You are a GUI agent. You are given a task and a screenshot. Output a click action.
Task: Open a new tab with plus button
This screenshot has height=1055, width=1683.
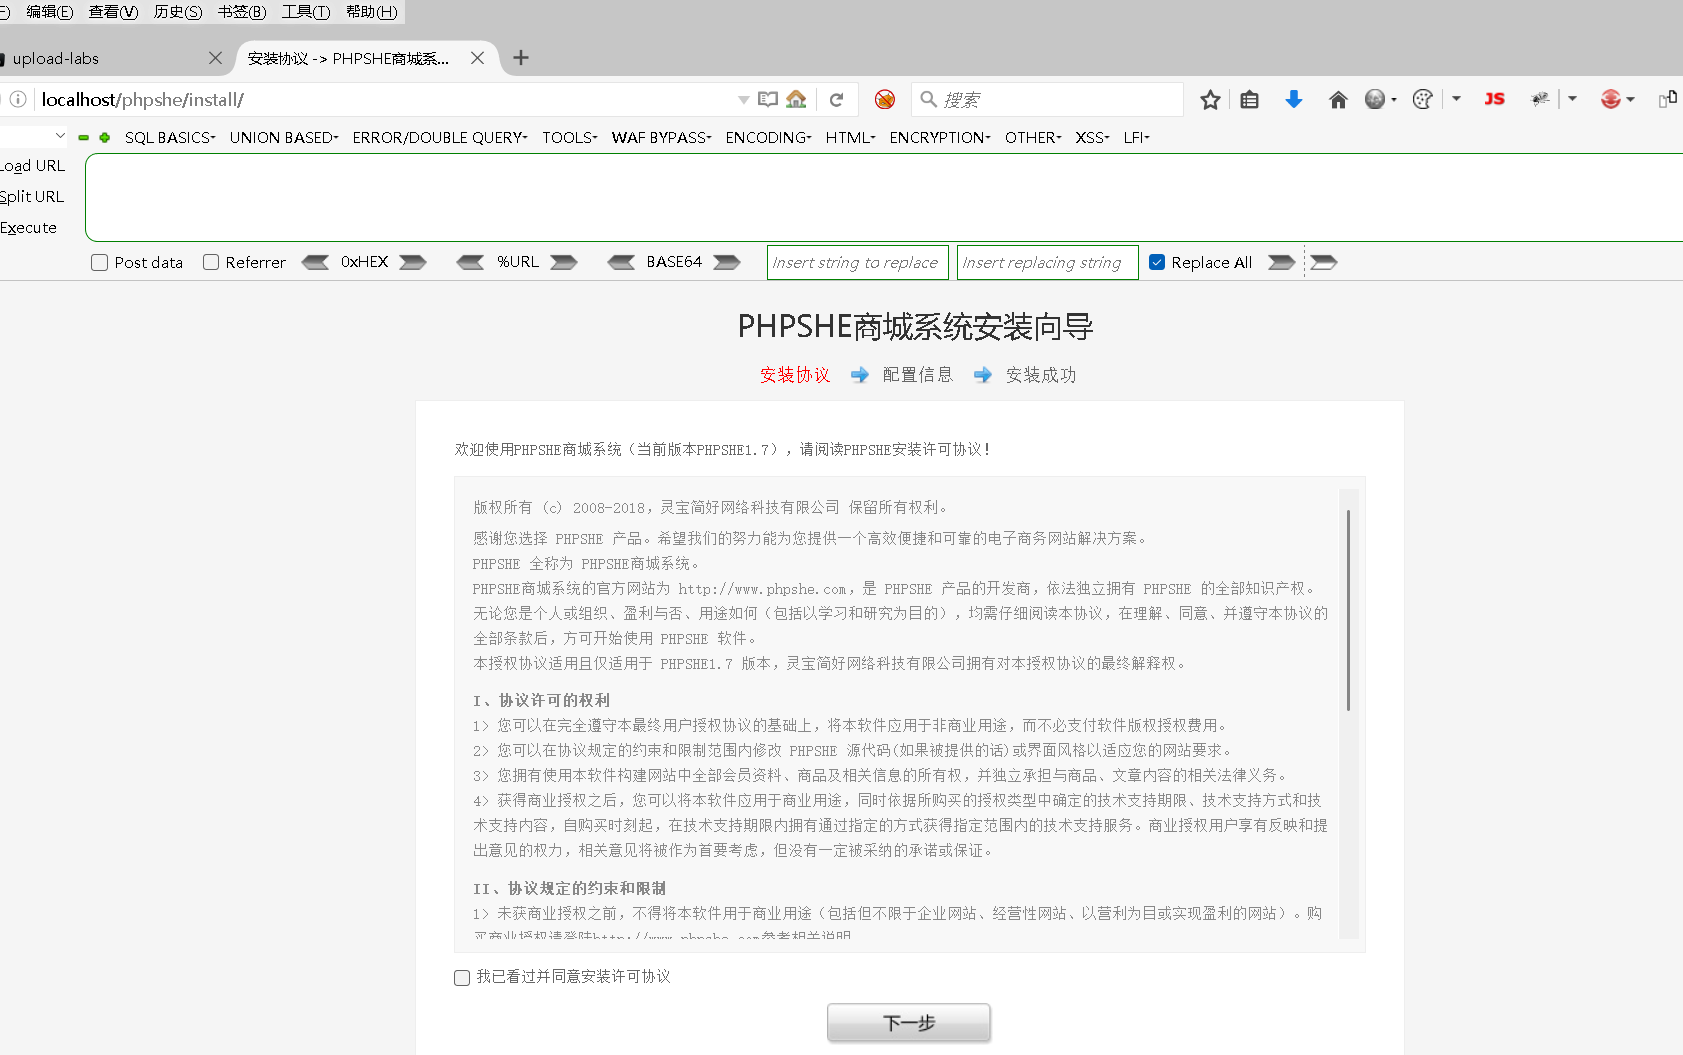click(x=520, y=58)
